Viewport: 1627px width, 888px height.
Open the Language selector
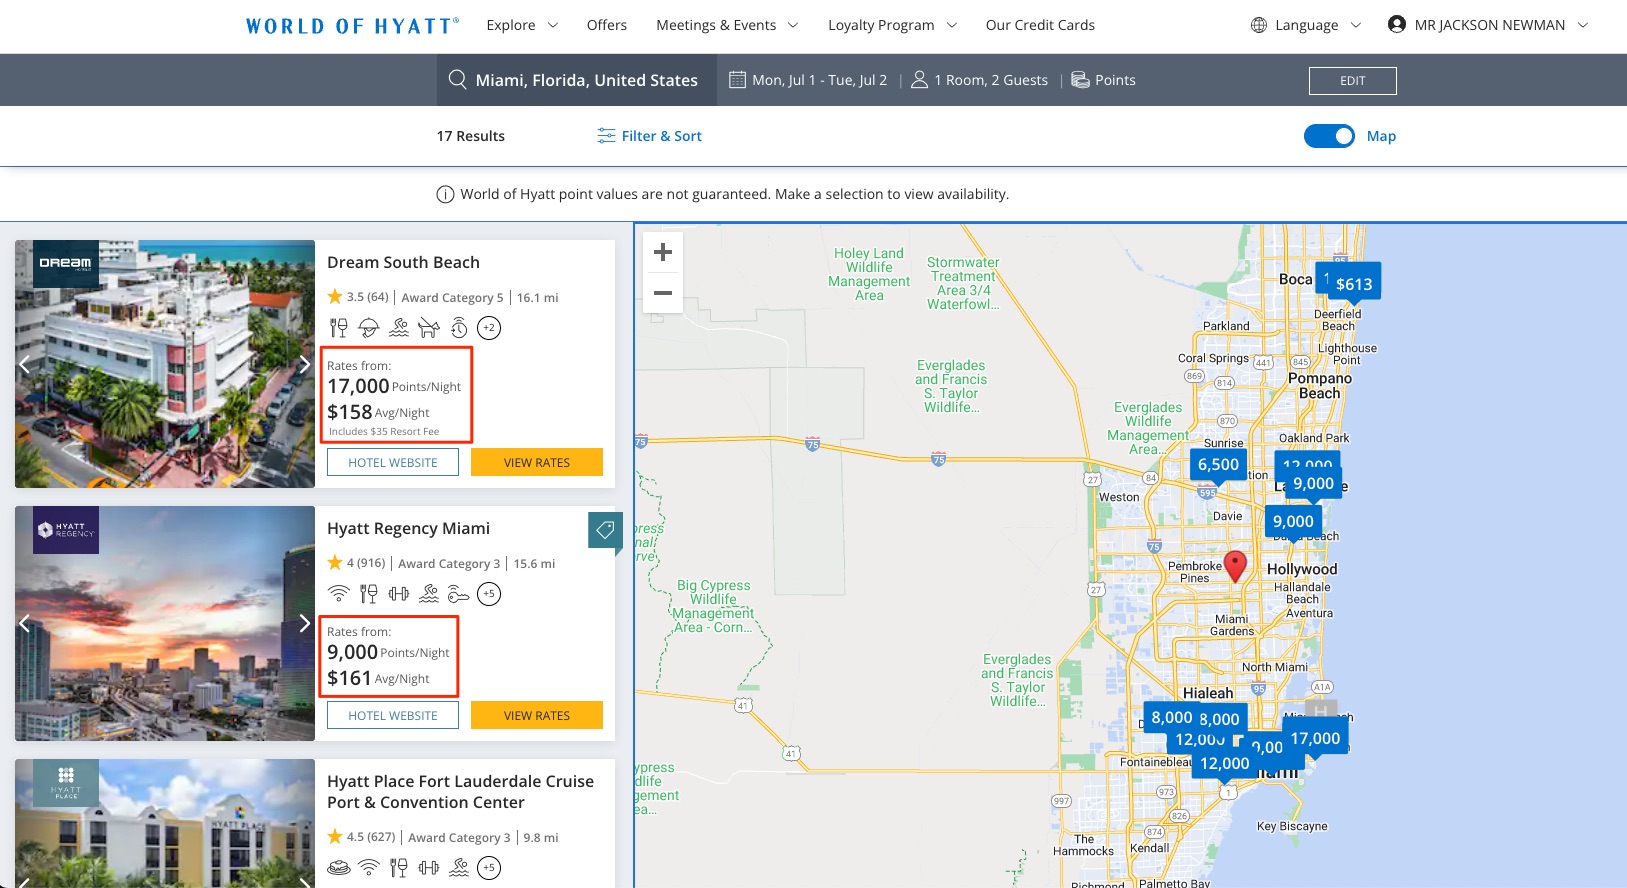pos(1306,25)
